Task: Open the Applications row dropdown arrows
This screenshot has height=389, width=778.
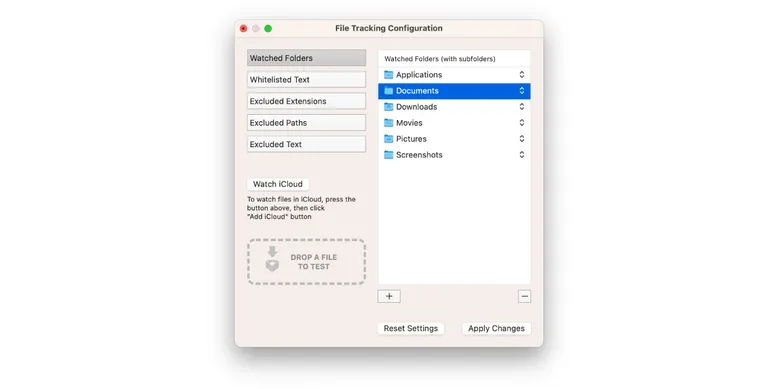Action: pyautogui.click(x=522, y=75)
